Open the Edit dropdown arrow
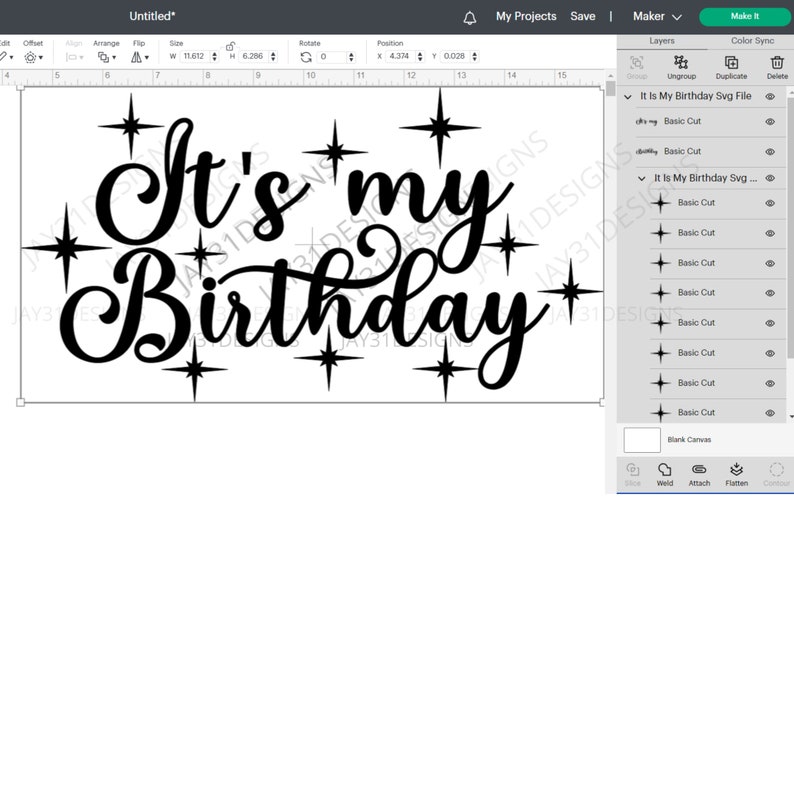794x794 pixels. coord(11,58)
